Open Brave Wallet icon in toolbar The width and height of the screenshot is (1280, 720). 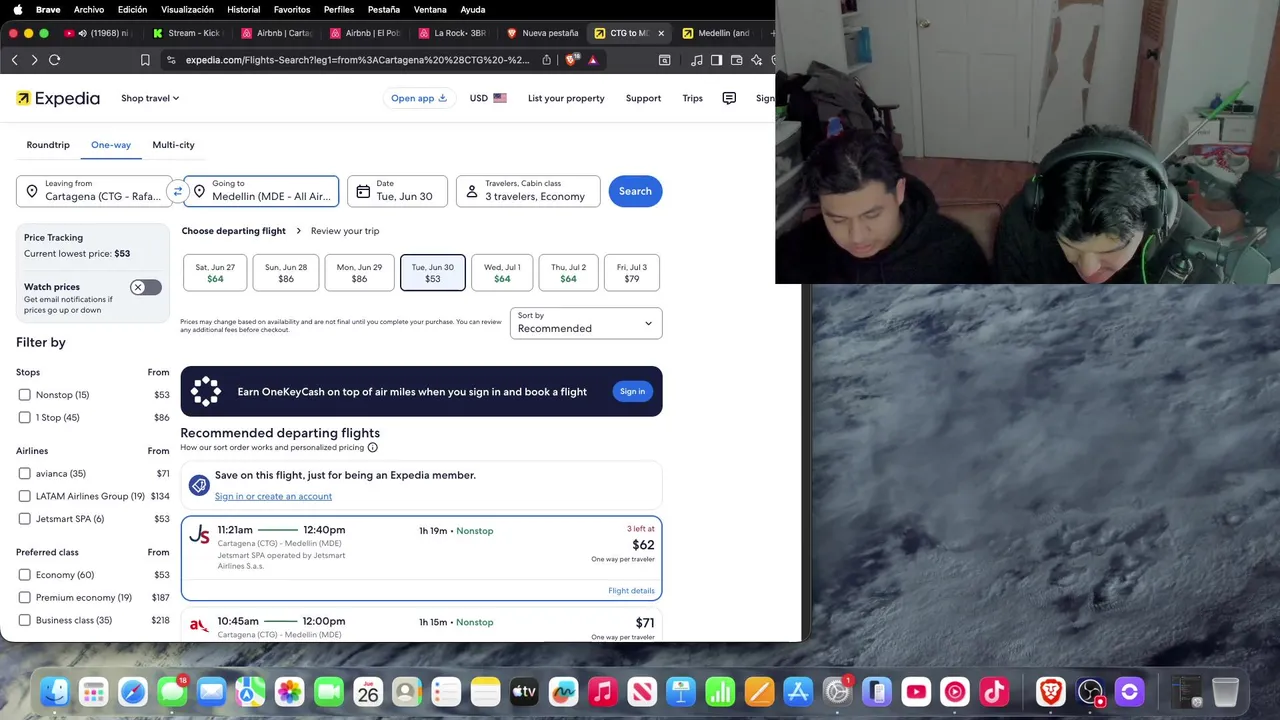pos(736,60)
